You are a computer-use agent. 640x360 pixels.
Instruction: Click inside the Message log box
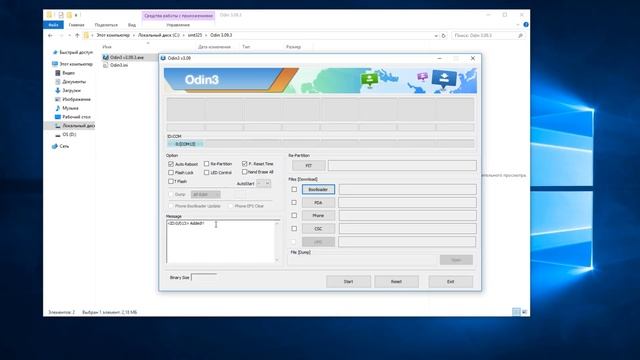[220, 242]
